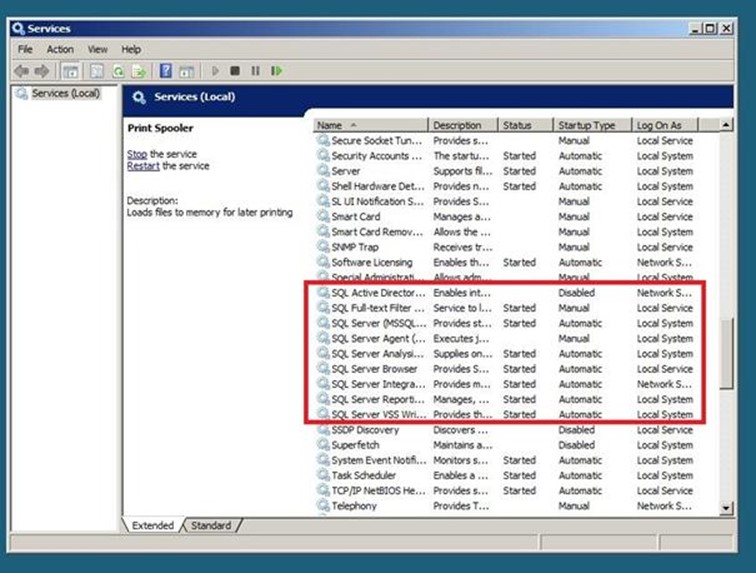Select Shell Hardware Detection service row

coord(505,186)
